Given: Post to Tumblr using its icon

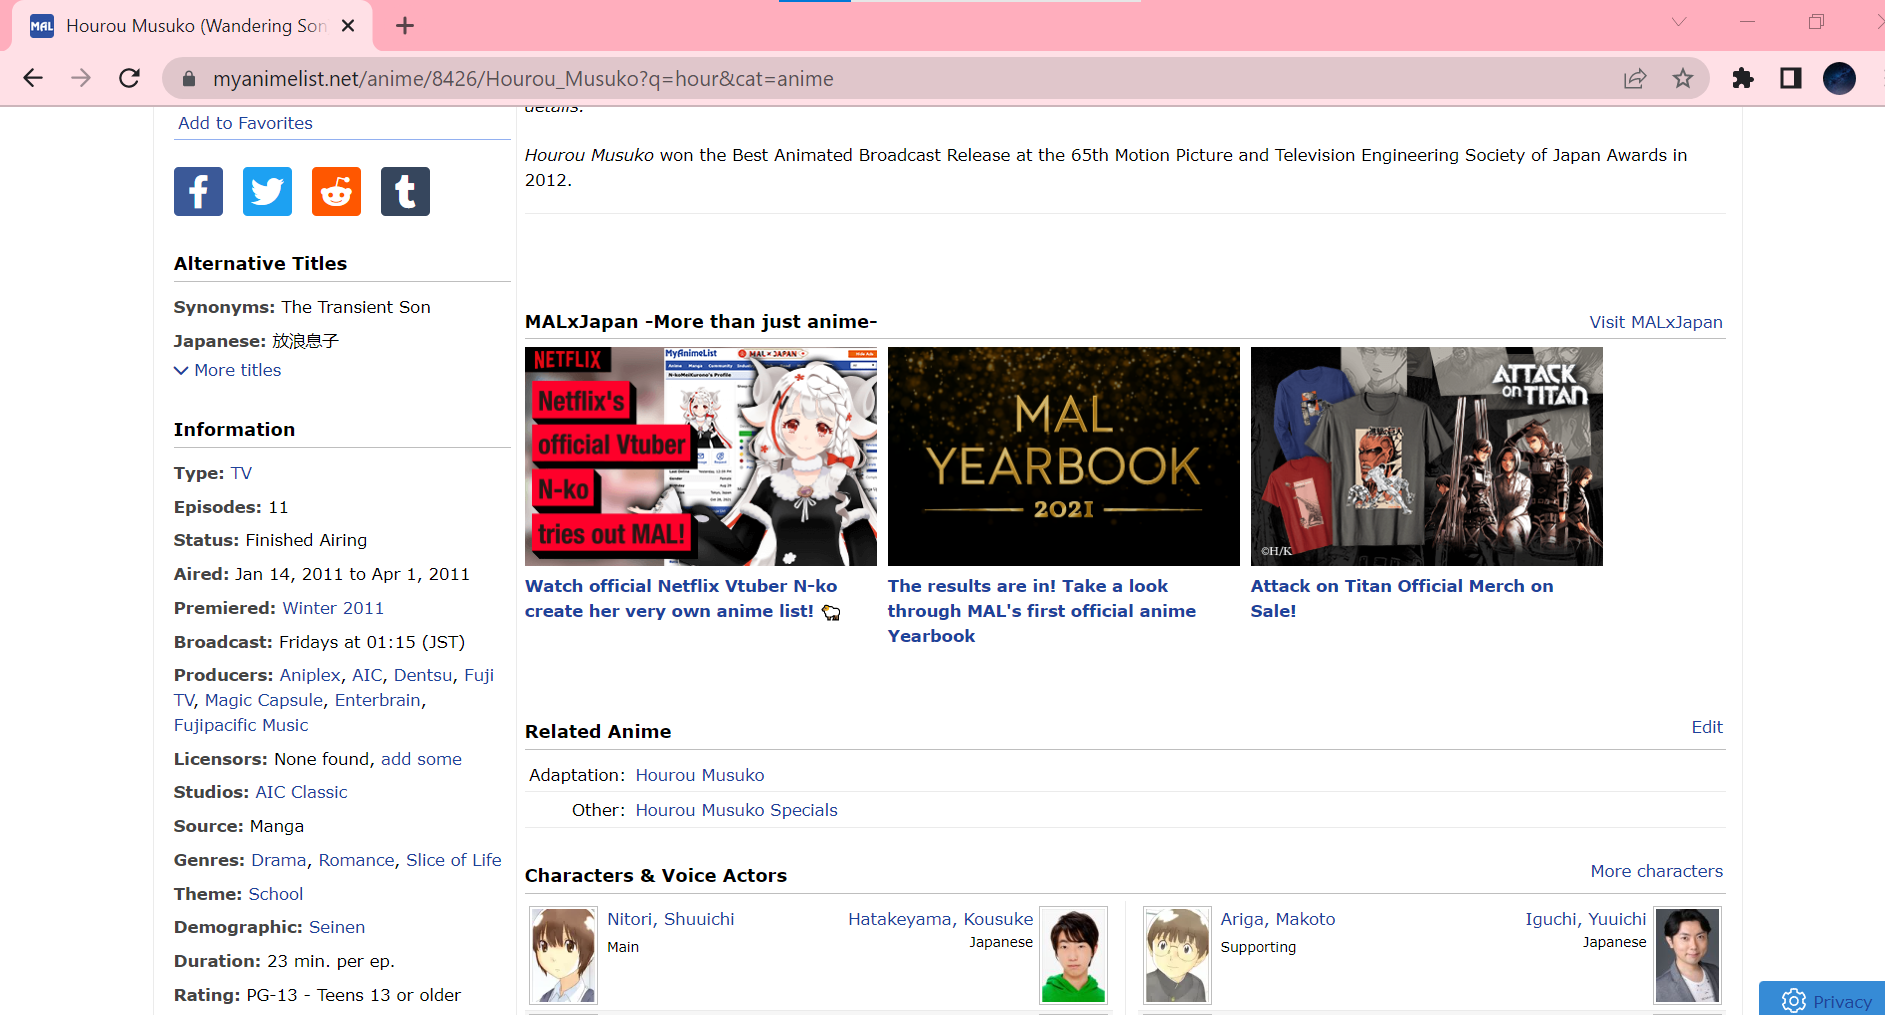Looking at the screenshot, I should [x=405, y=191].
